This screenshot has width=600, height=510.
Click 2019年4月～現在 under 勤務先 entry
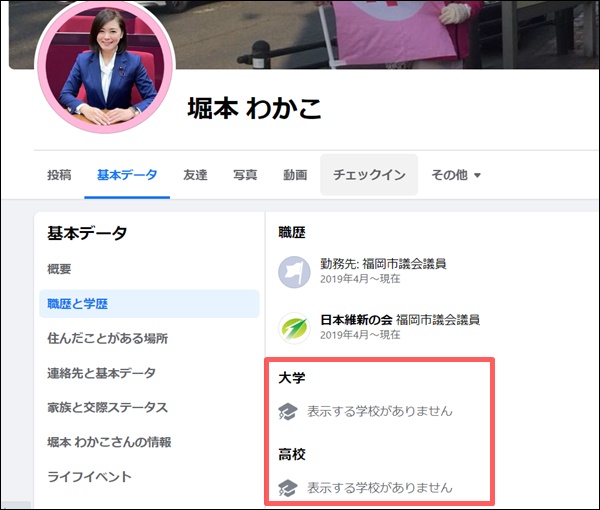tap(360, 279)
